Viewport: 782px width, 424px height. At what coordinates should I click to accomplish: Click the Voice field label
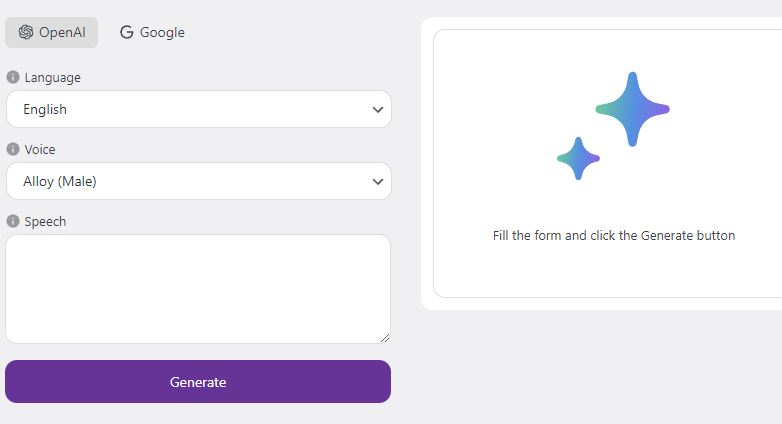pos(40,150)
